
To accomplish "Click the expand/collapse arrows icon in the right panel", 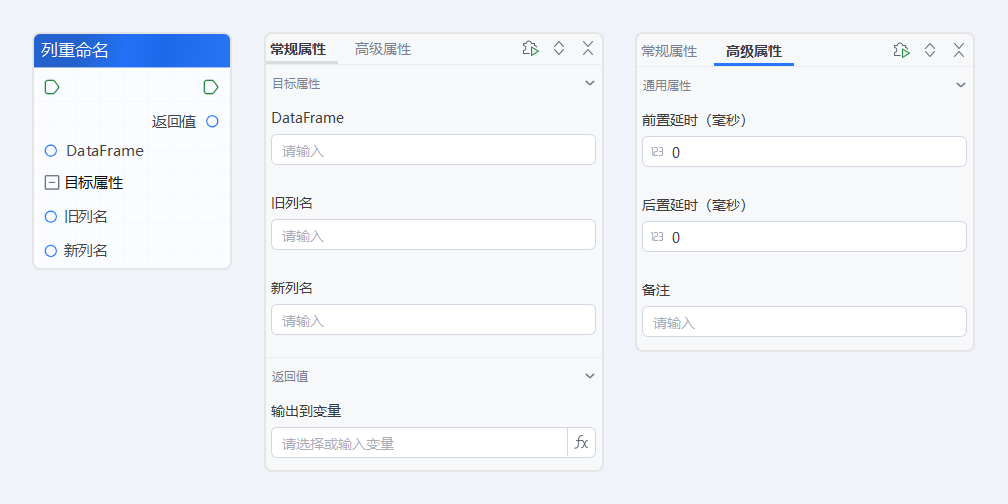I will 930,50.
